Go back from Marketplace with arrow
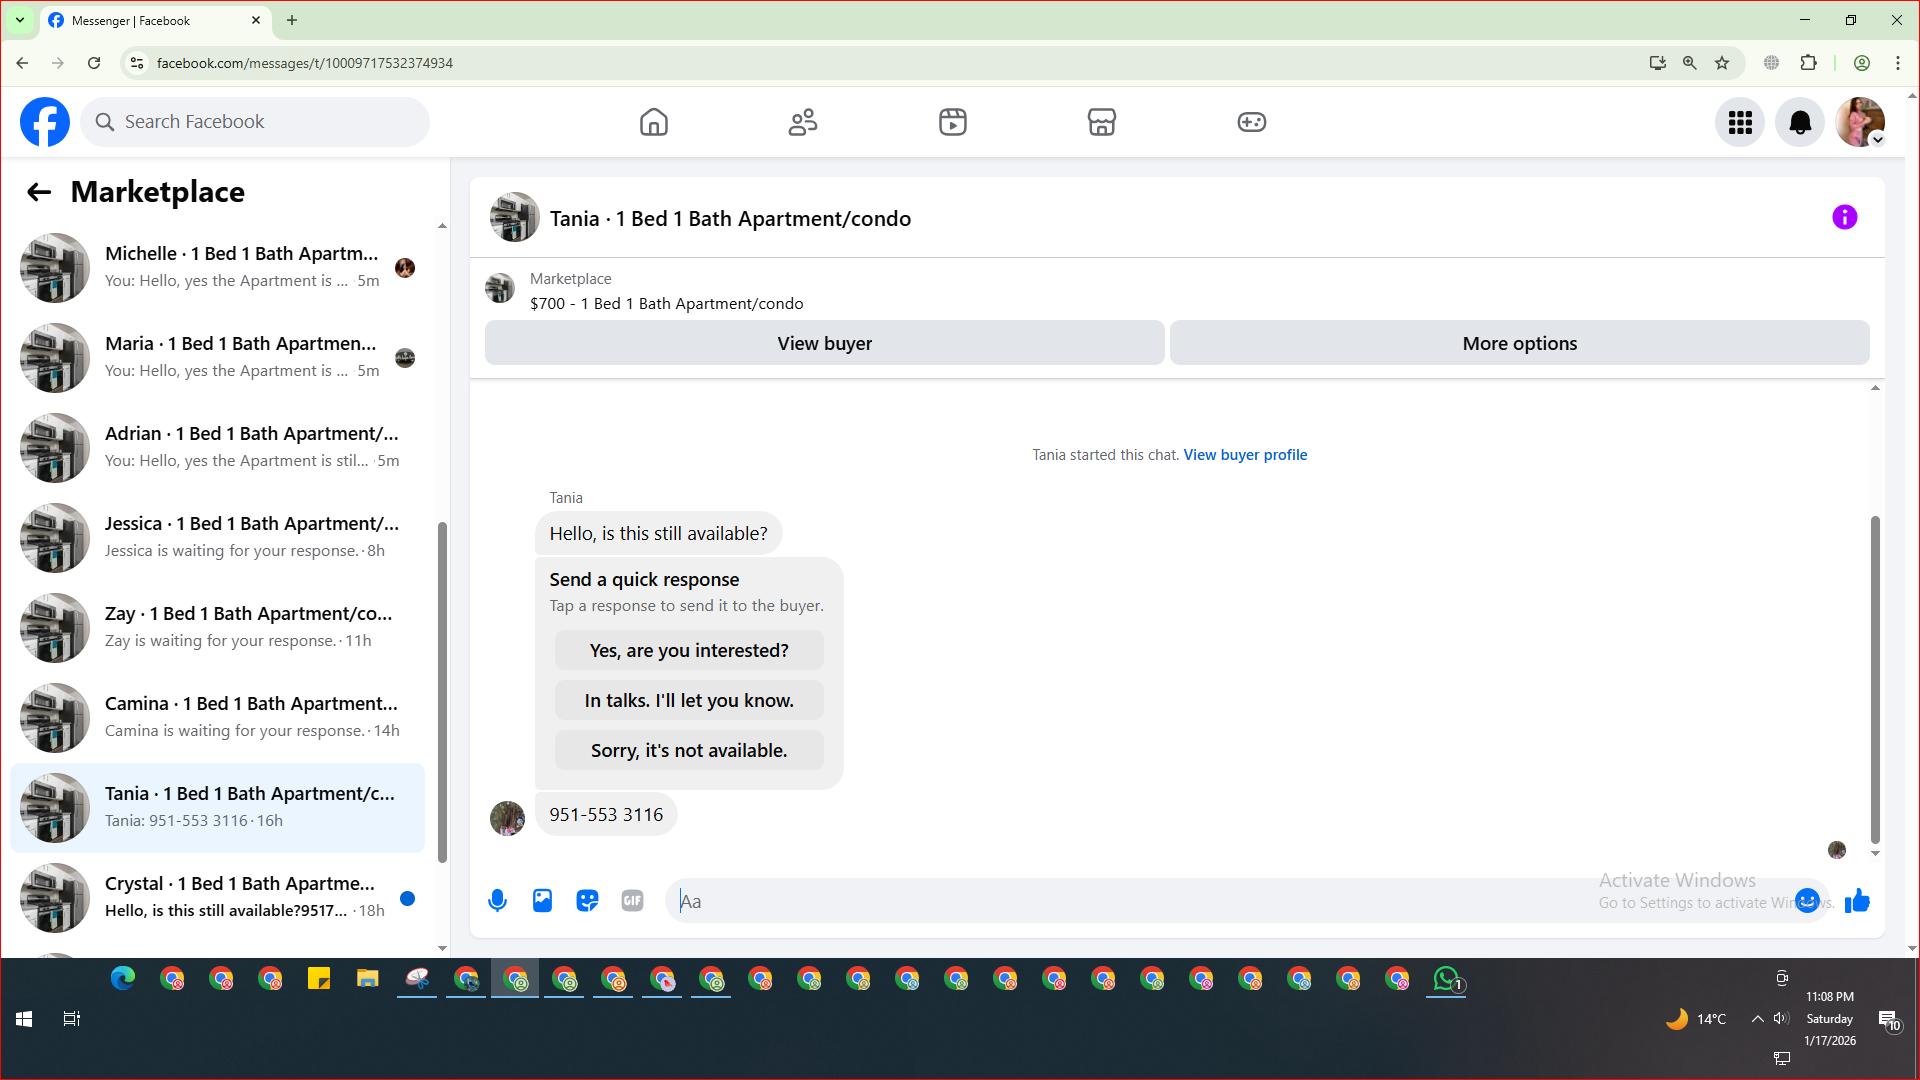Image resolution: width=1920 pixels, height=1080 pixels. 39,192
